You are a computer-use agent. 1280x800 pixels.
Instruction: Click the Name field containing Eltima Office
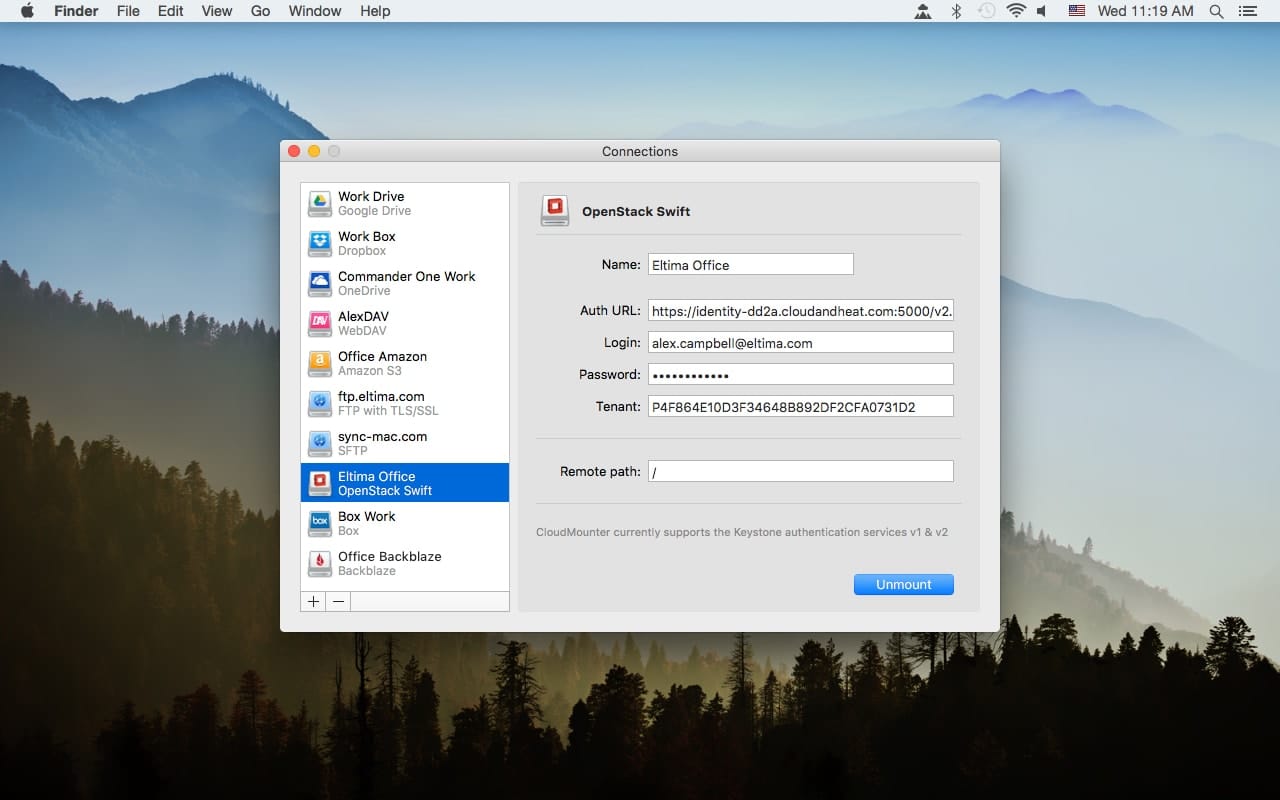point(751,264)
